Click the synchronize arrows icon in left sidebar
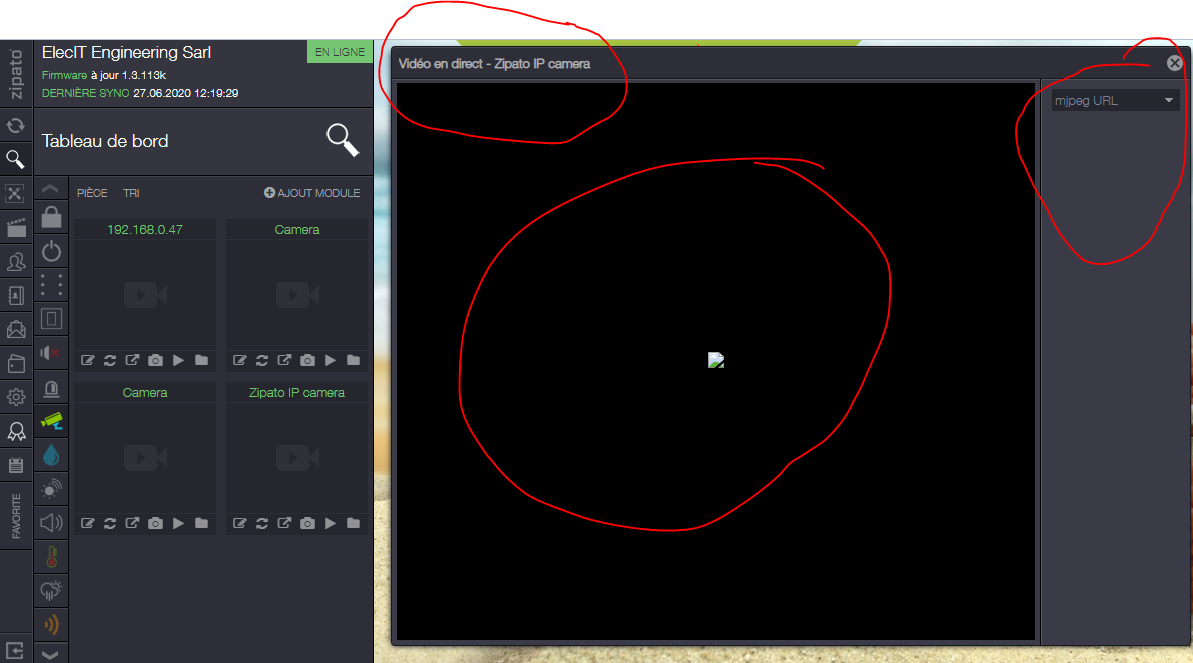This screenshot has height=663, width=1193. [x=16, y=125]
